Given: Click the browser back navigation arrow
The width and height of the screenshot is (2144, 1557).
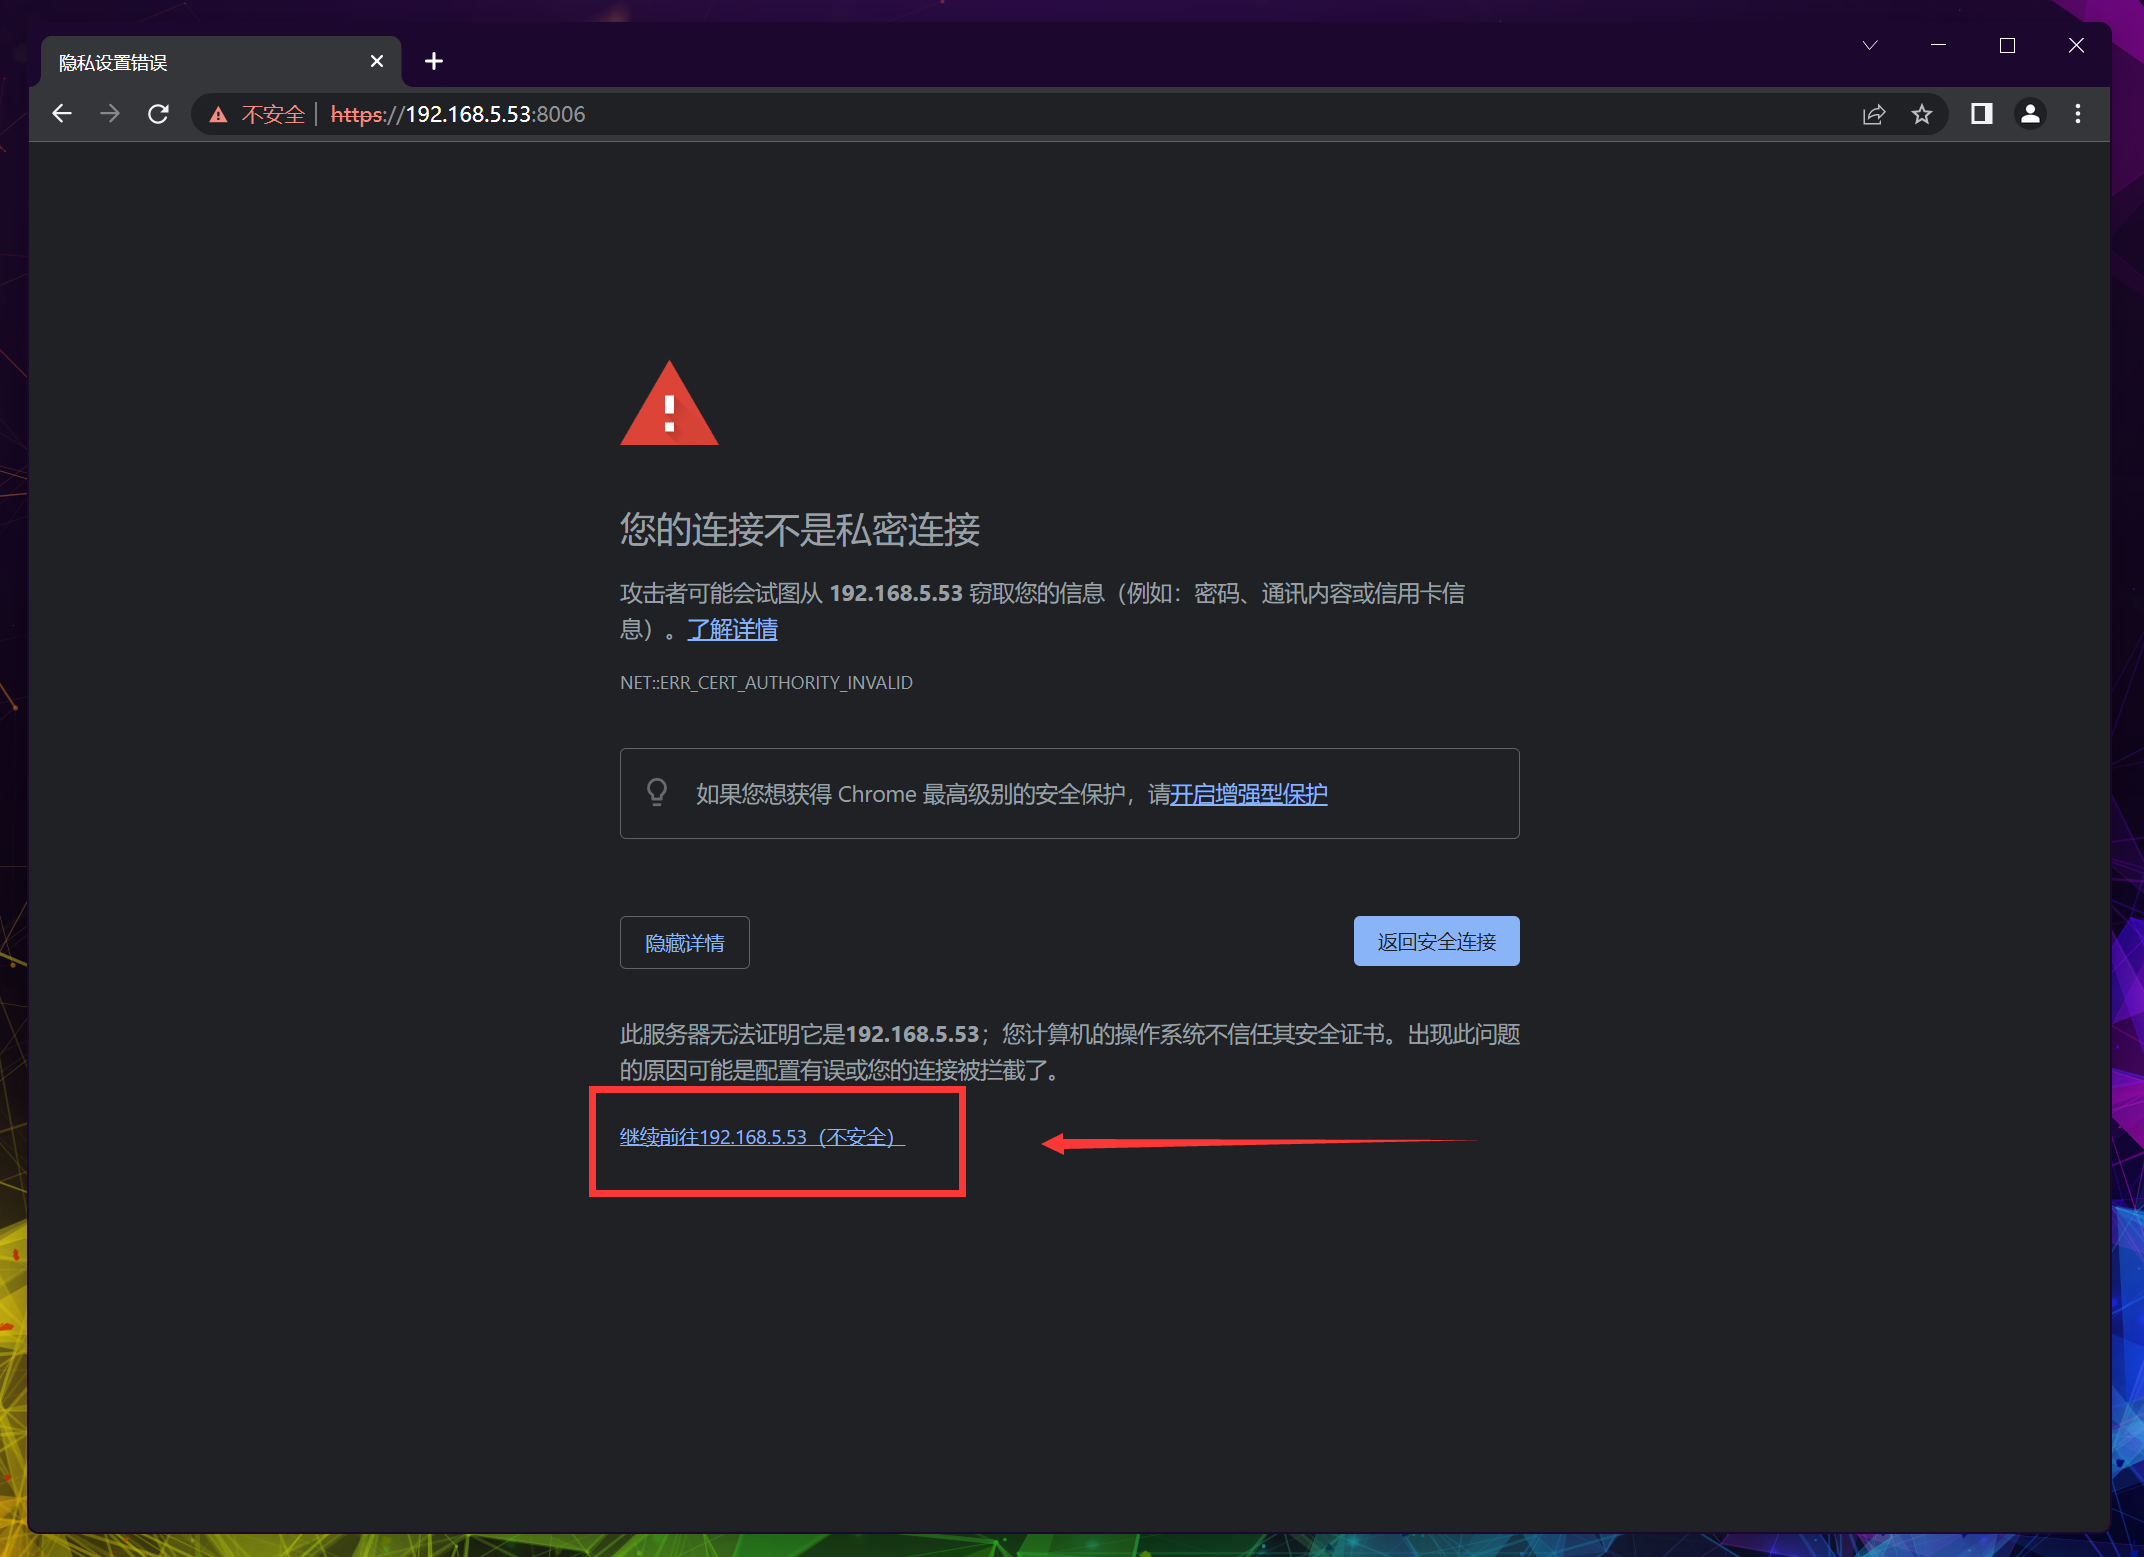Looking at the screenshot, I should pyautogui.click(x=62, y=114).
